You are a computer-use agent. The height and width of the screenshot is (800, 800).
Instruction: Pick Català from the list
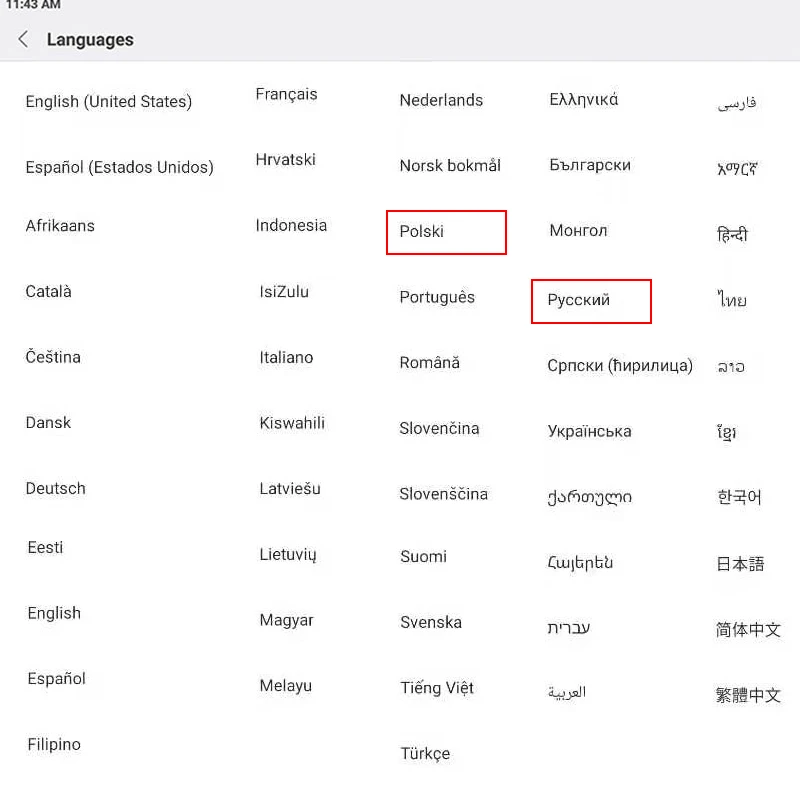tap(48, 291)
